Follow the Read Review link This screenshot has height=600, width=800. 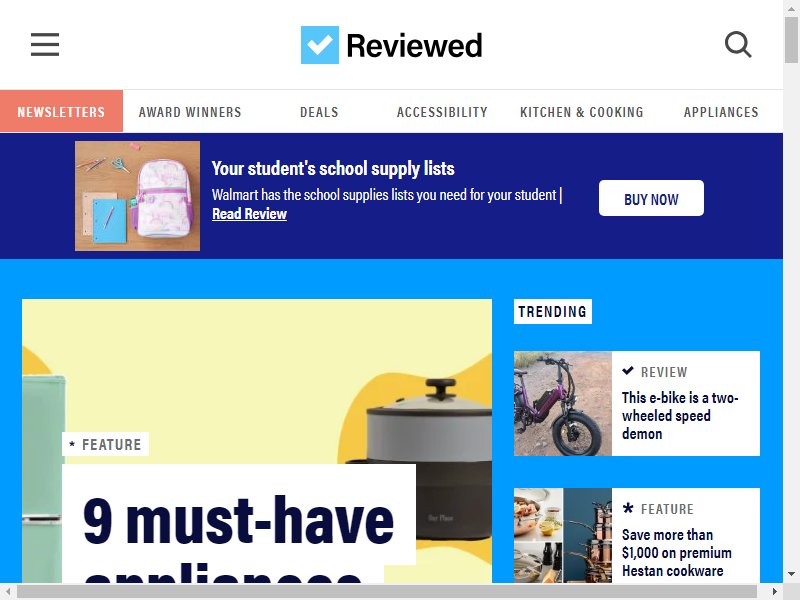249,214
